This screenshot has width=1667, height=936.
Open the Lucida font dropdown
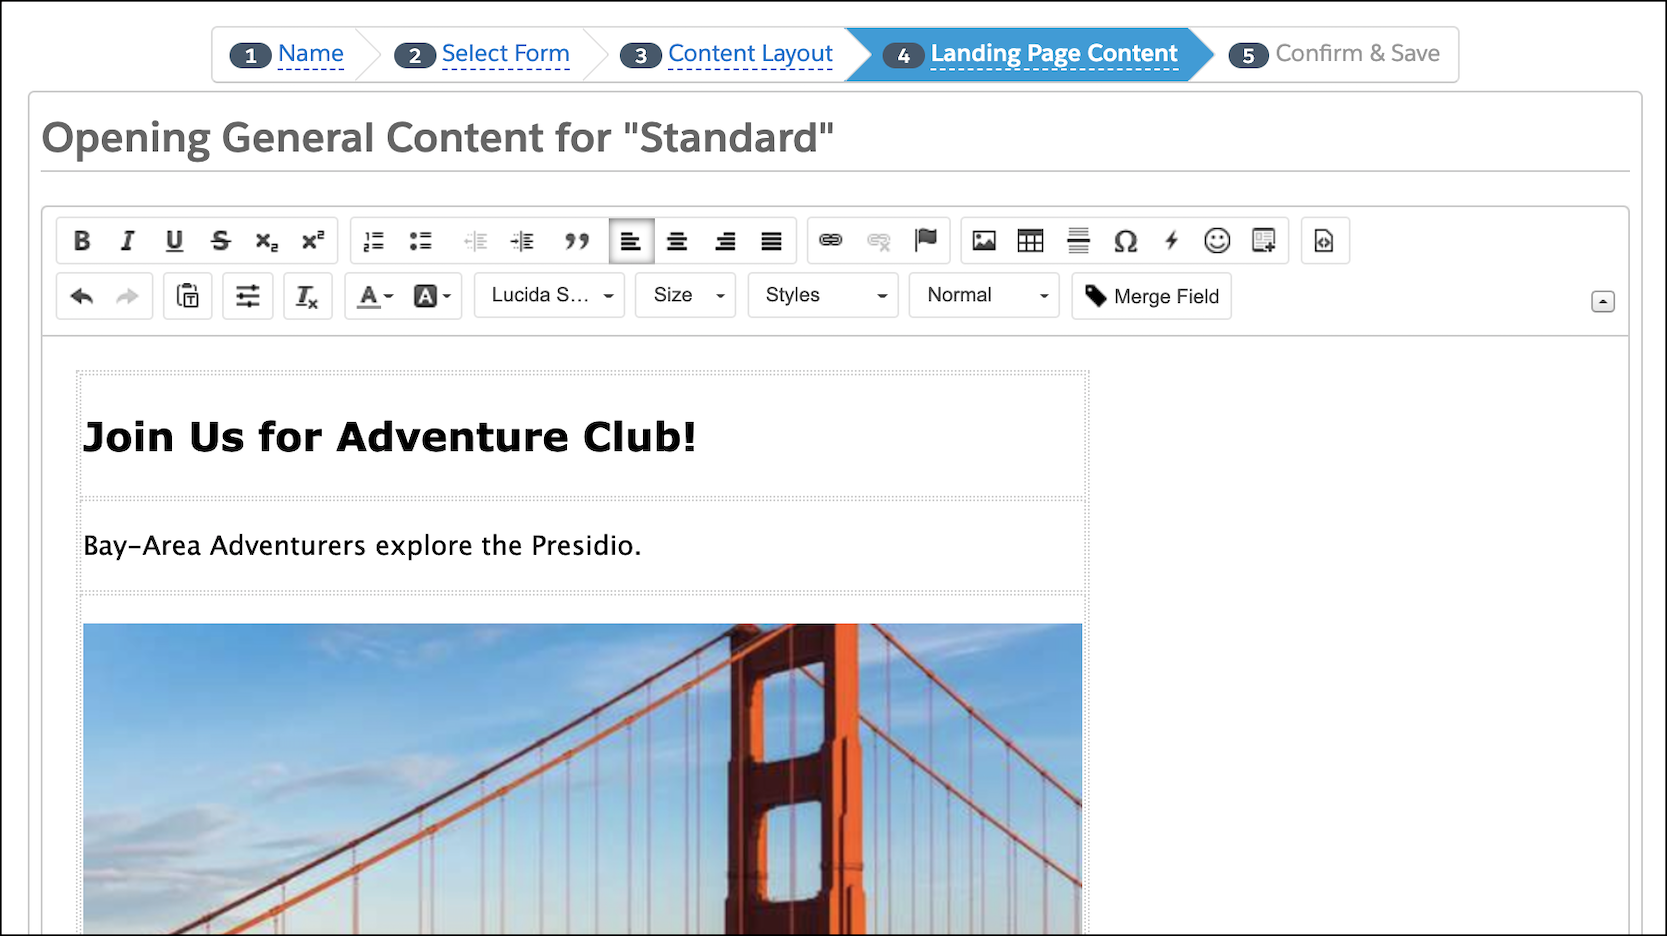click(x=549, y=295)
